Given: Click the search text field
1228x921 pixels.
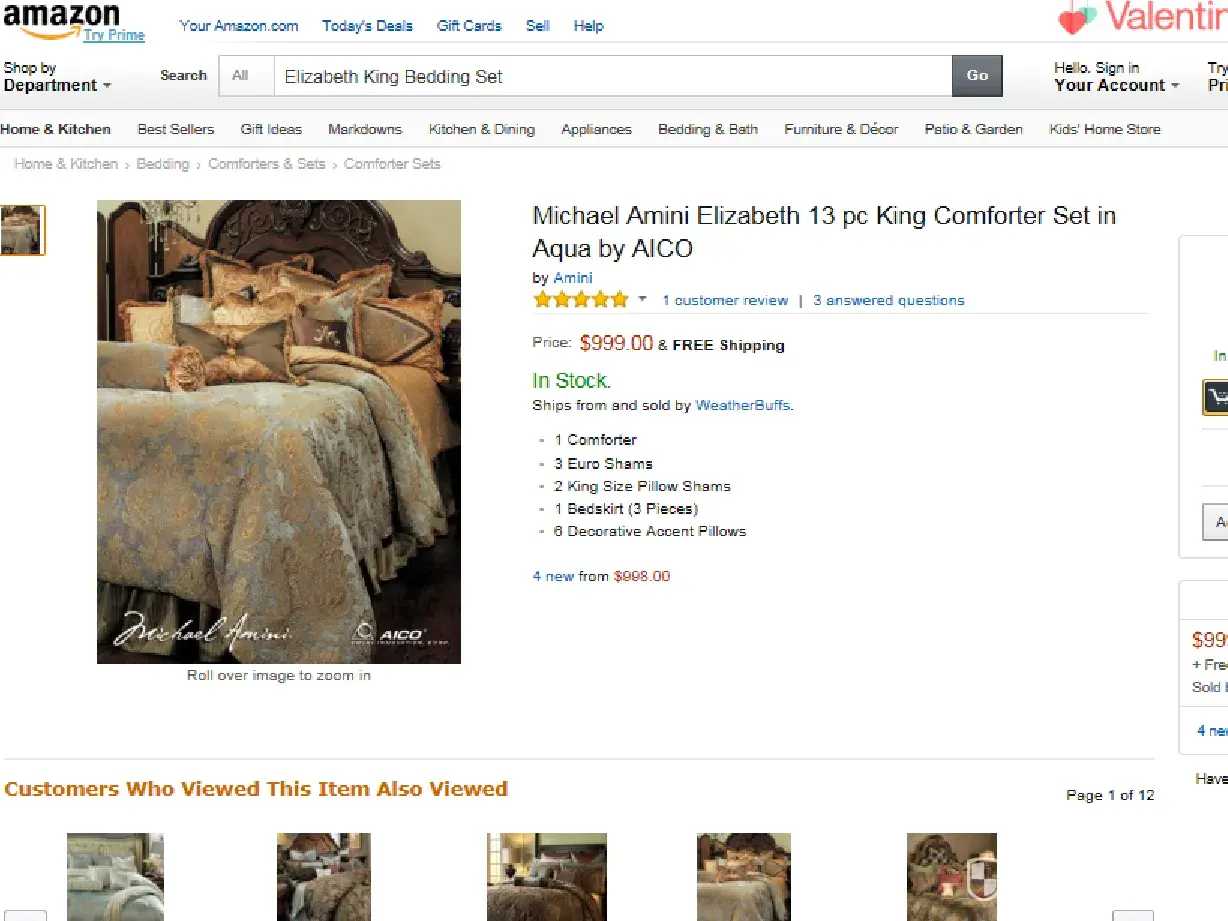Looking at the screenshot, I should (x=612, y=76).
